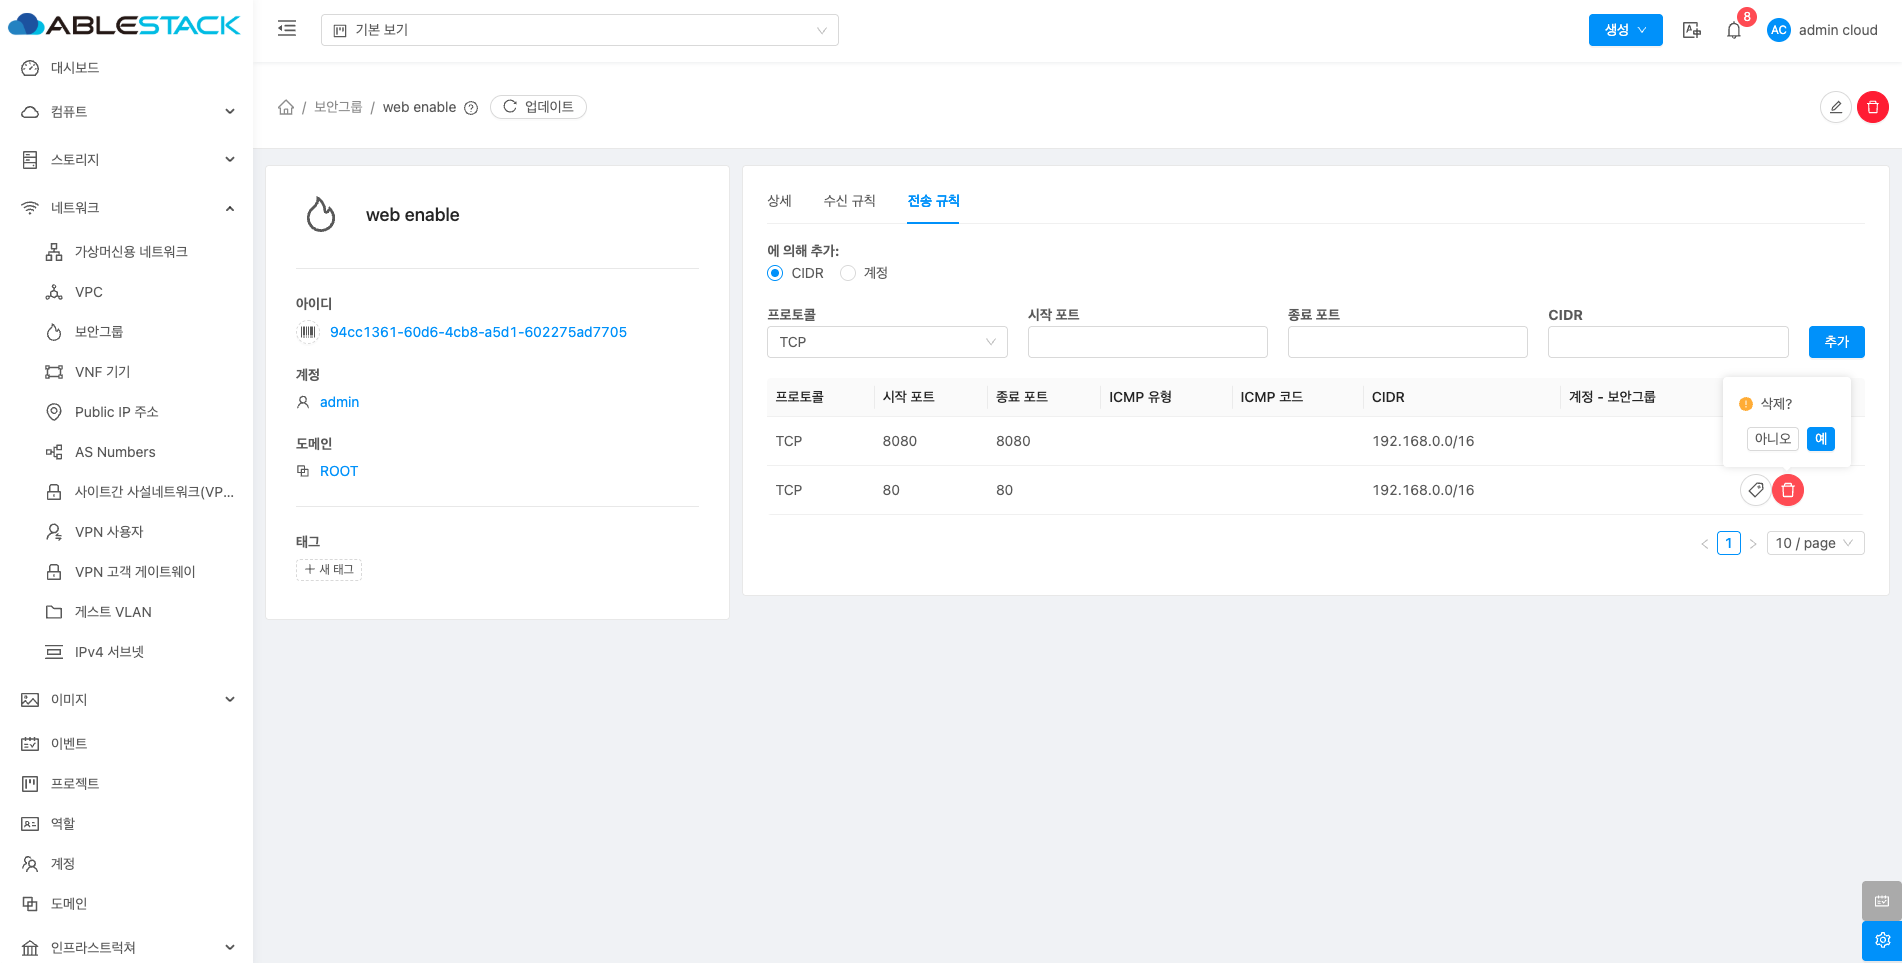This screenshot has width=1902, height=963.
Task: Click the 시작 포트 input field
Action: pos(1147,342)
